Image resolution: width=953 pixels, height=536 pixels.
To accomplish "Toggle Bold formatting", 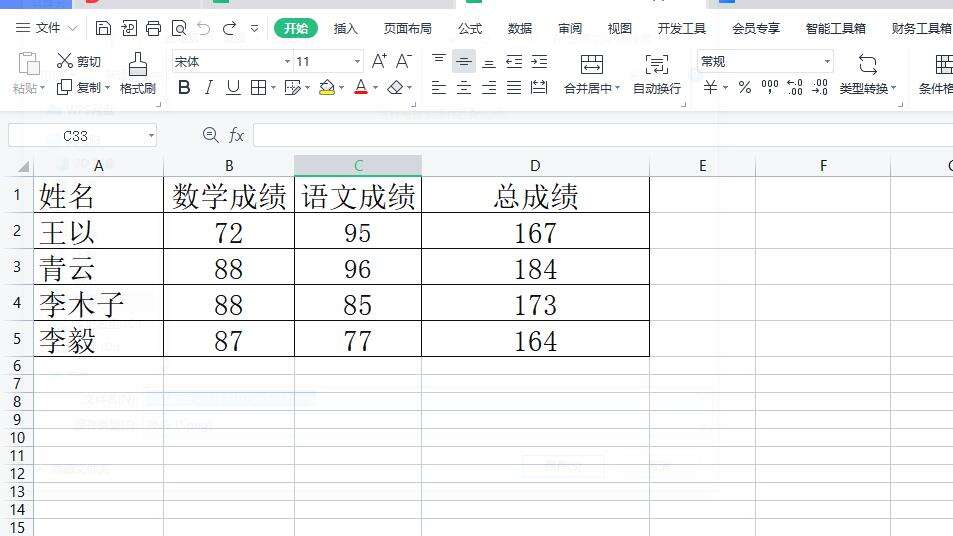I will click(x=184, y=88).
